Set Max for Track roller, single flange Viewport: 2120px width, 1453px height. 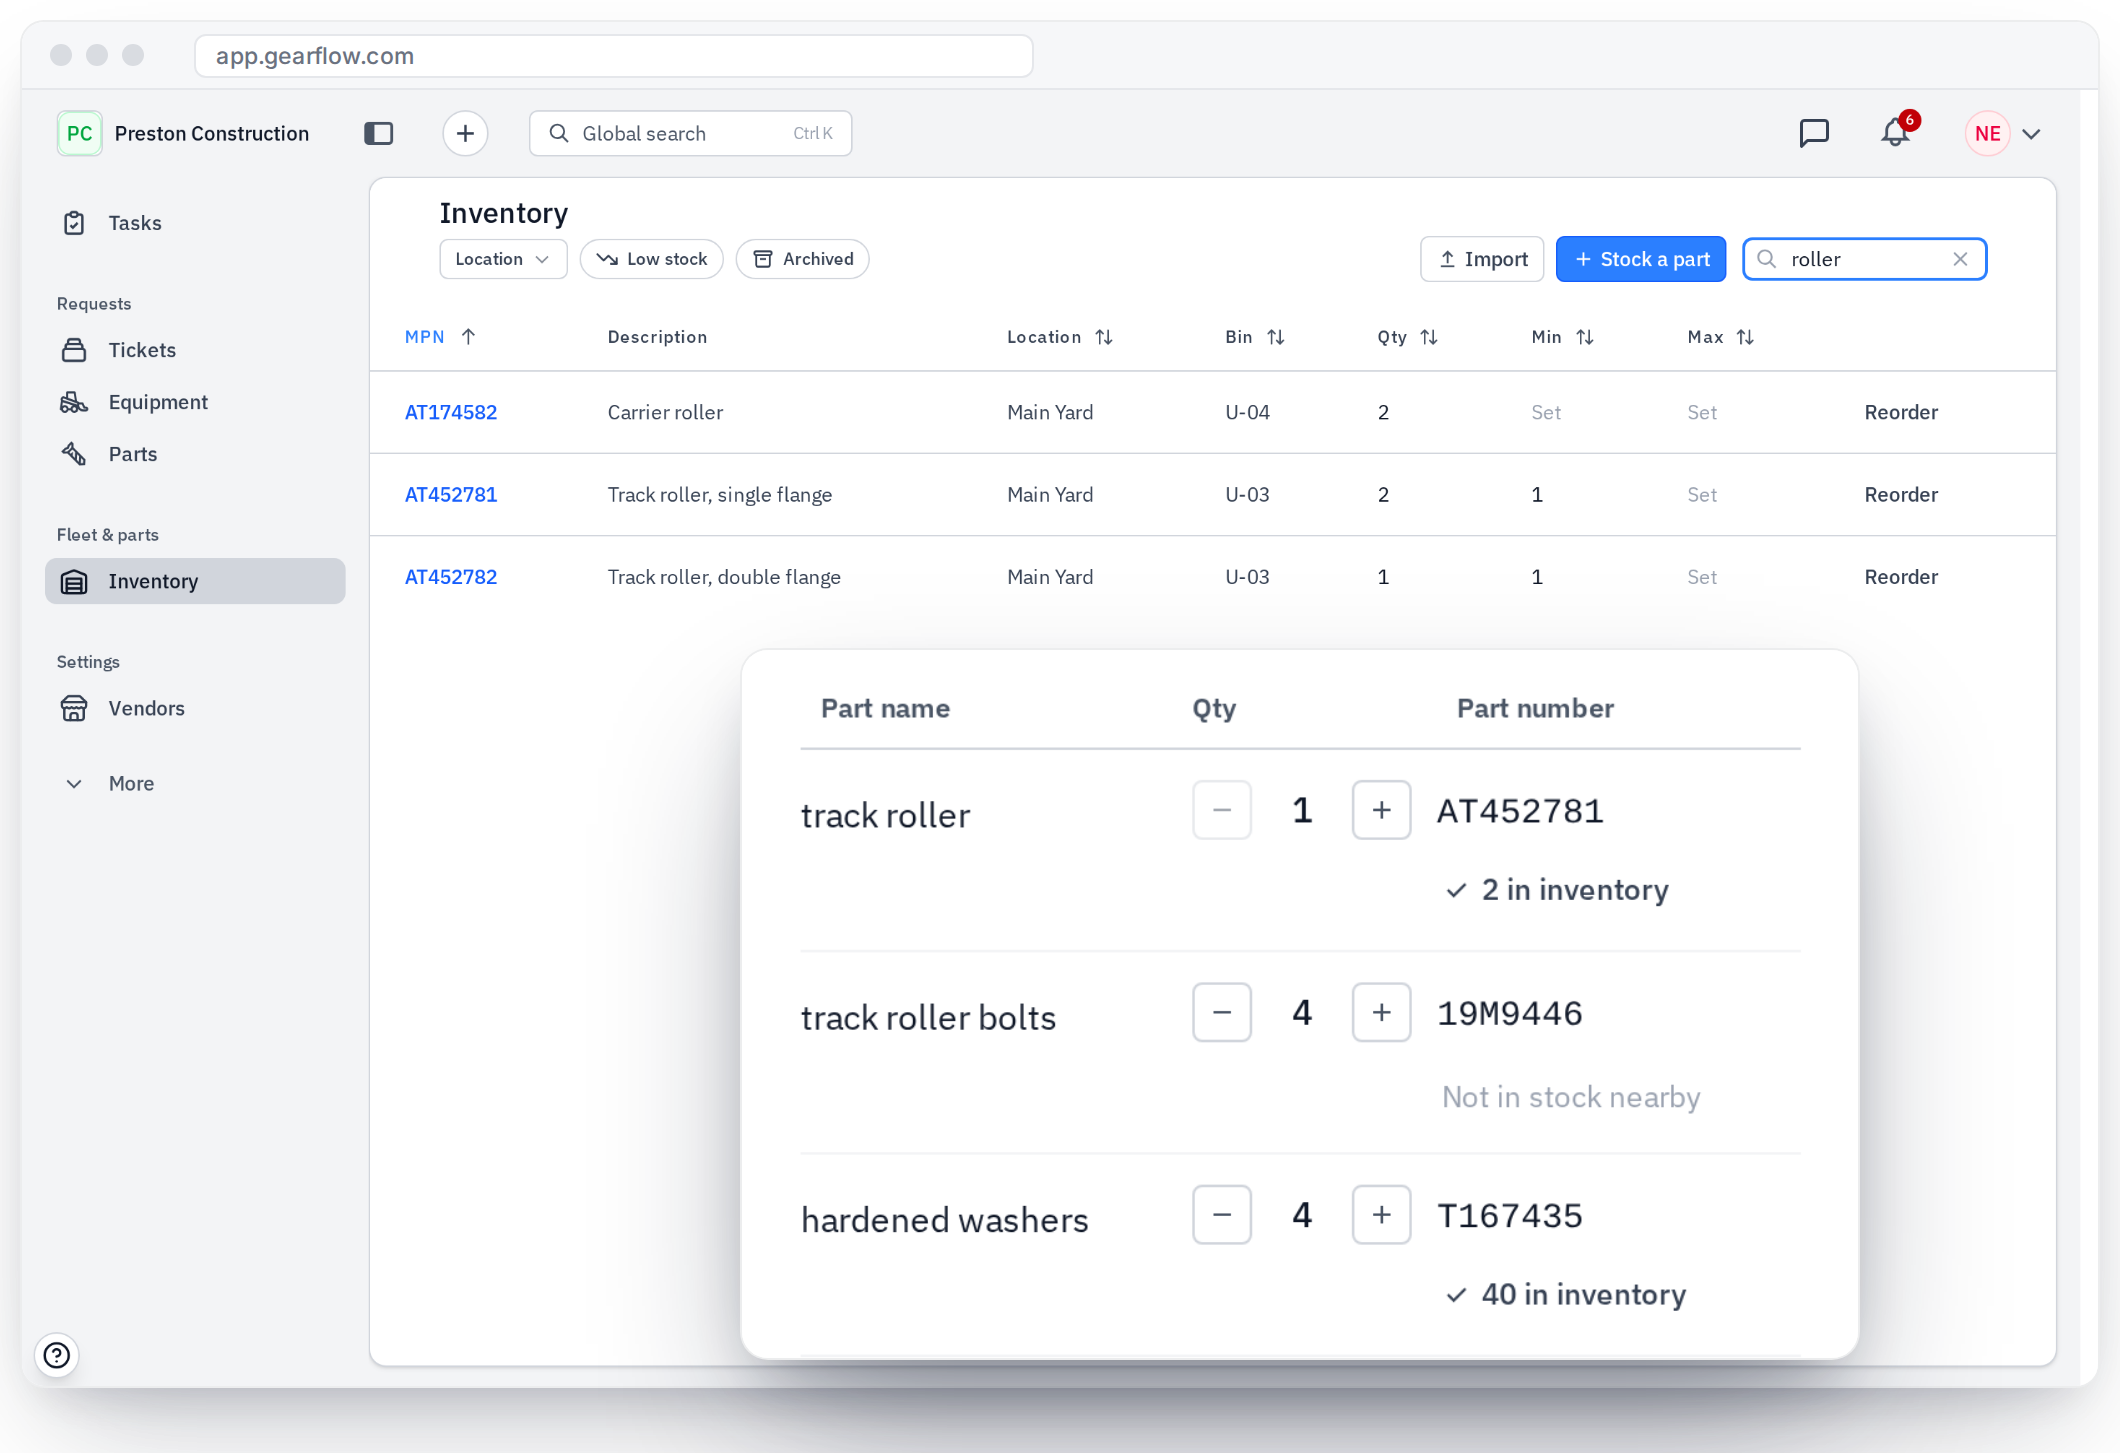point(1702,494)
